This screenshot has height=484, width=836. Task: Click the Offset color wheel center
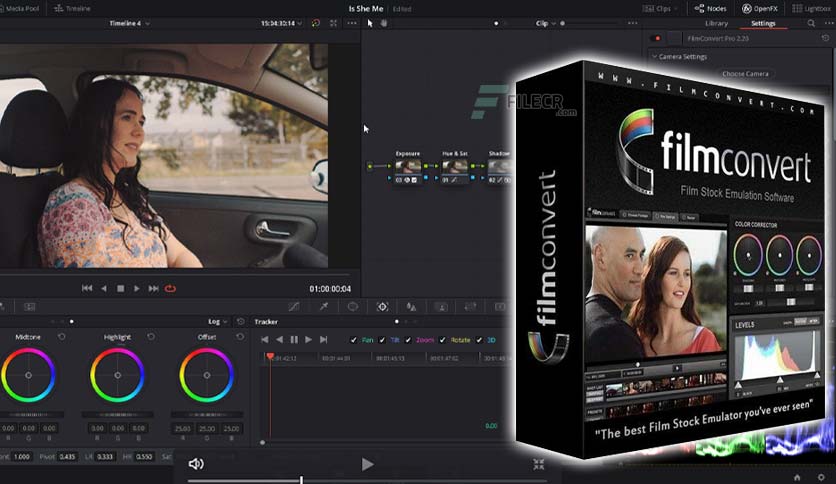(207, 375)
